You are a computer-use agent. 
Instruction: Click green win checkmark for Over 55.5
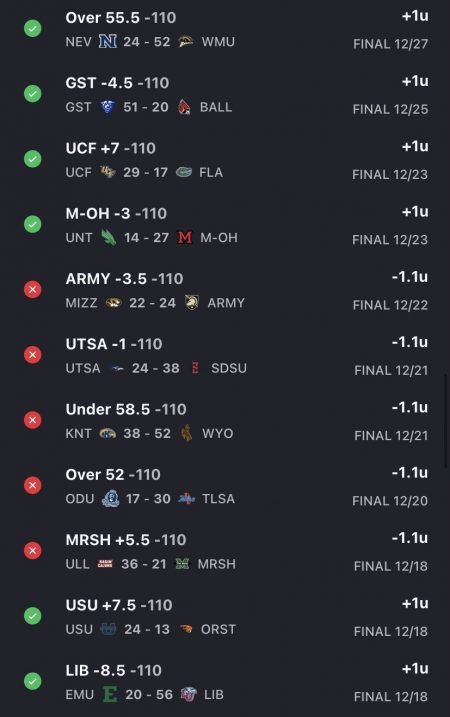(32, 28)
